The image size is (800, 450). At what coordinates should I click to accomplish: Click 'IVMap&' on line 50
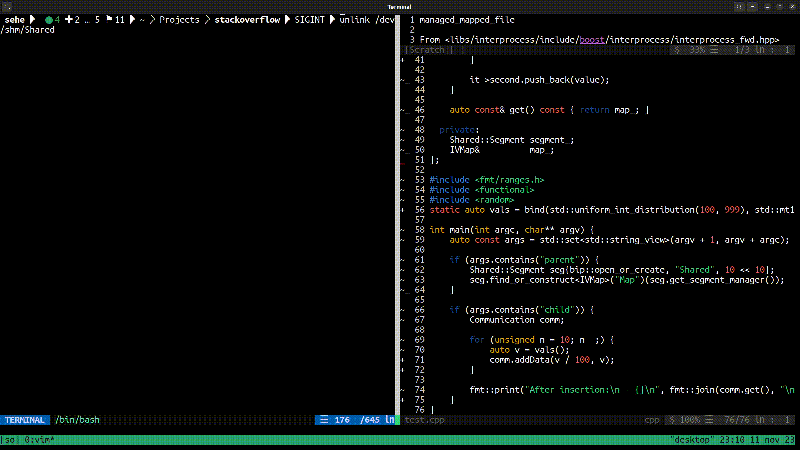464,150
